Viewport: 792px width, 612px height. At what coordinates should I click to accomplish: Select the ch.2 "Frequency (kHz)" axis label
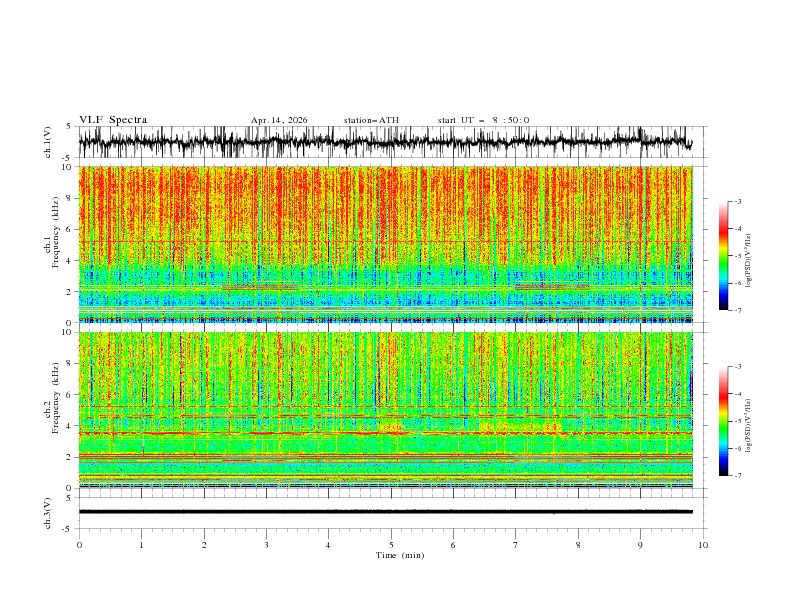pos(56,398)
